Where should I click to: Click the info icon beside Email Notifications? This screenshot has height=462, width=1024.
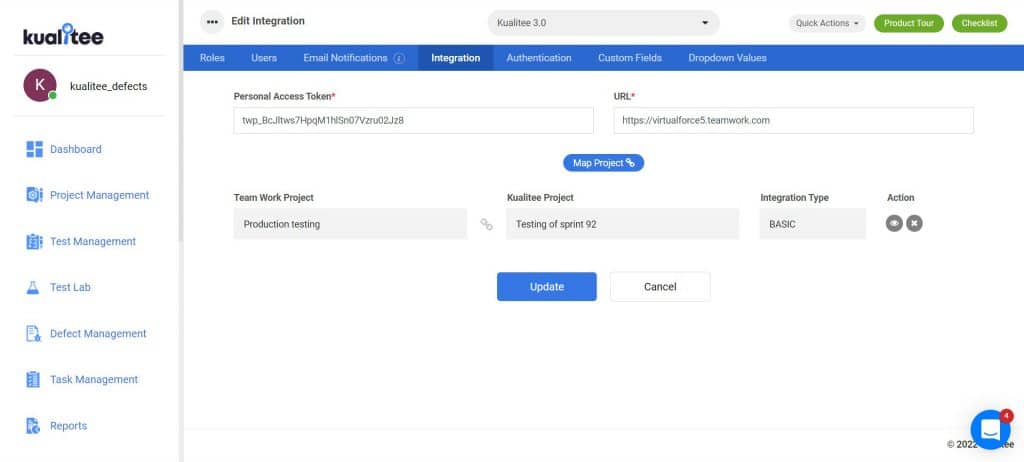(400, 58)
